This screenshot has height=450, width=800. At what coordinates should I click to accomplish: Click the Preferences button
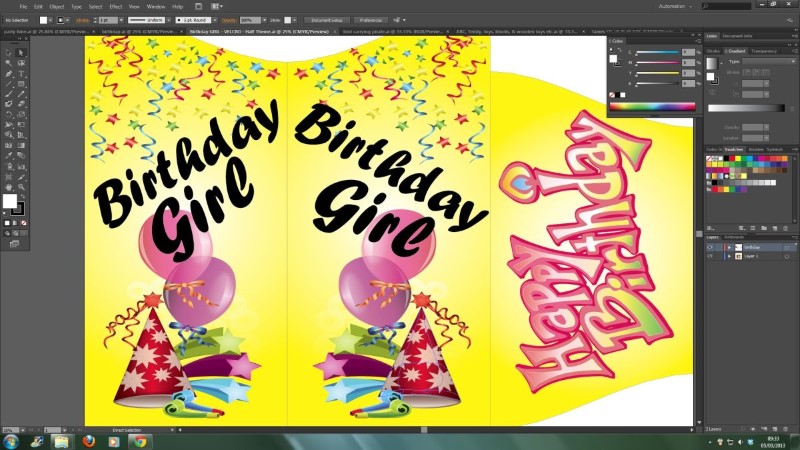tap(370, 19)
